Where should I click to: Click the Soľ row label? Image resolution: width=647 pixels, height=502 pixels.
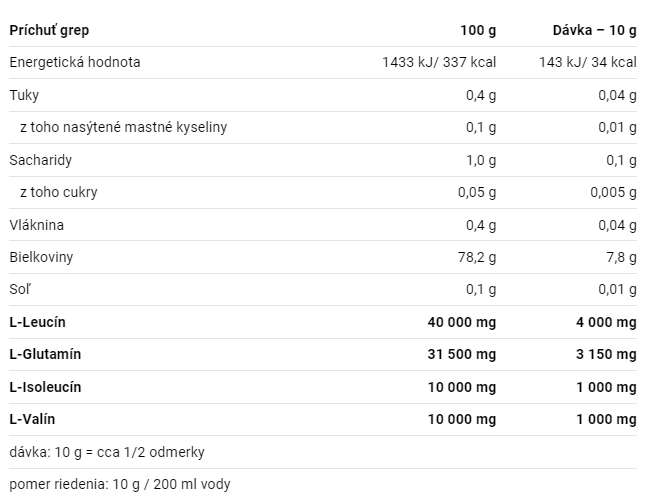coord(20,290)
